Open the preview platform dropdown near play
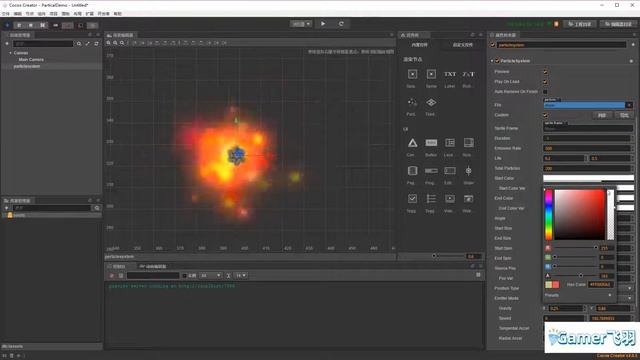Viewport: 640px width, 360px height. 301,24
